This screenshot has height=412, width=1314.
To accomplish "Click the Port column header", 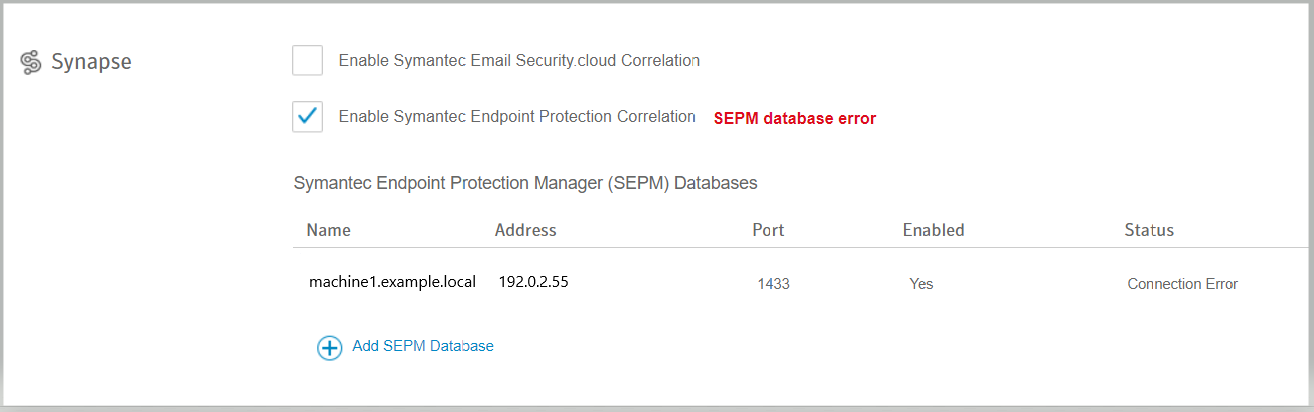I will click(768, 230).
